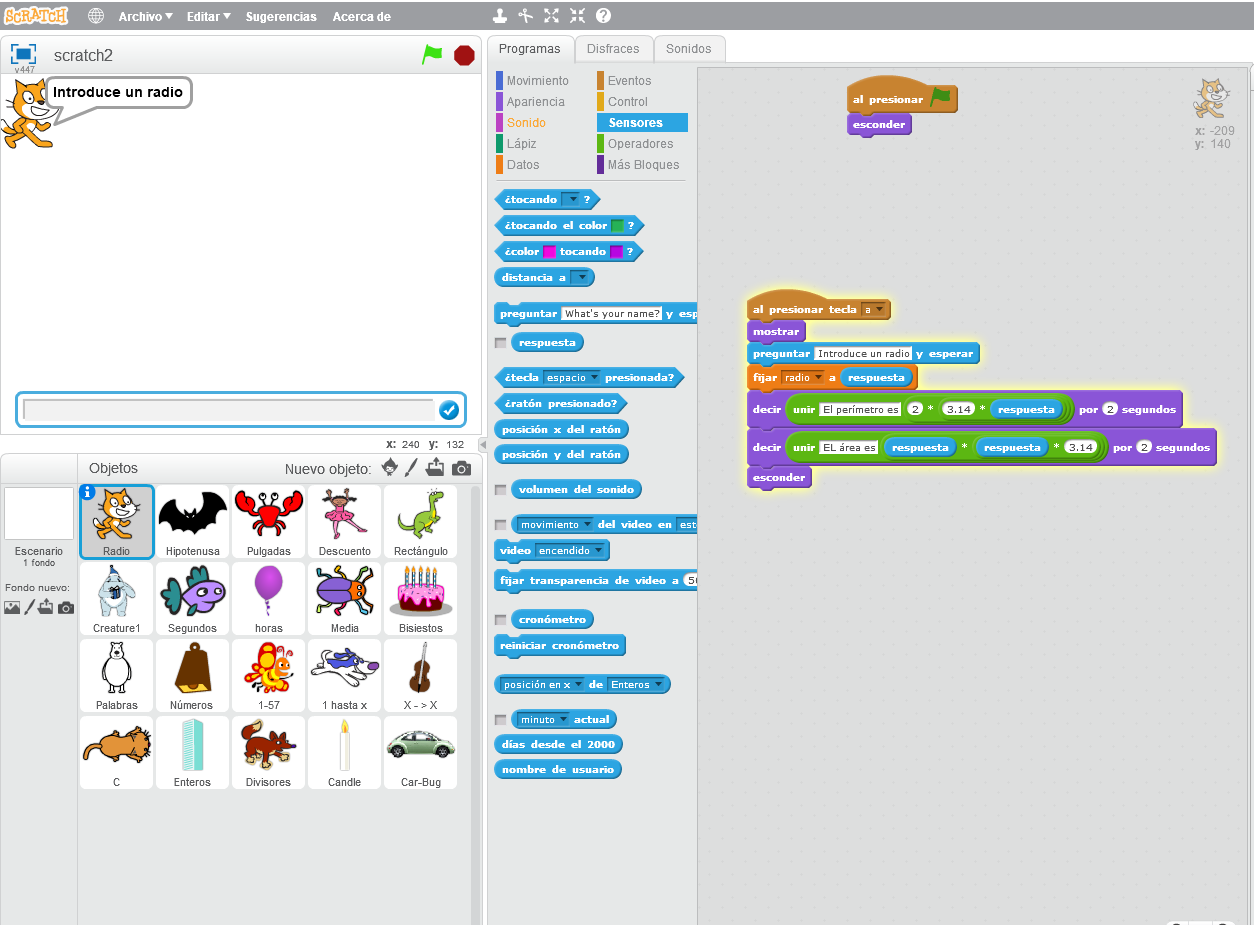Open the video encendido dropdown
This screenshot has width=1254, height=925.
tap(601, 550)
